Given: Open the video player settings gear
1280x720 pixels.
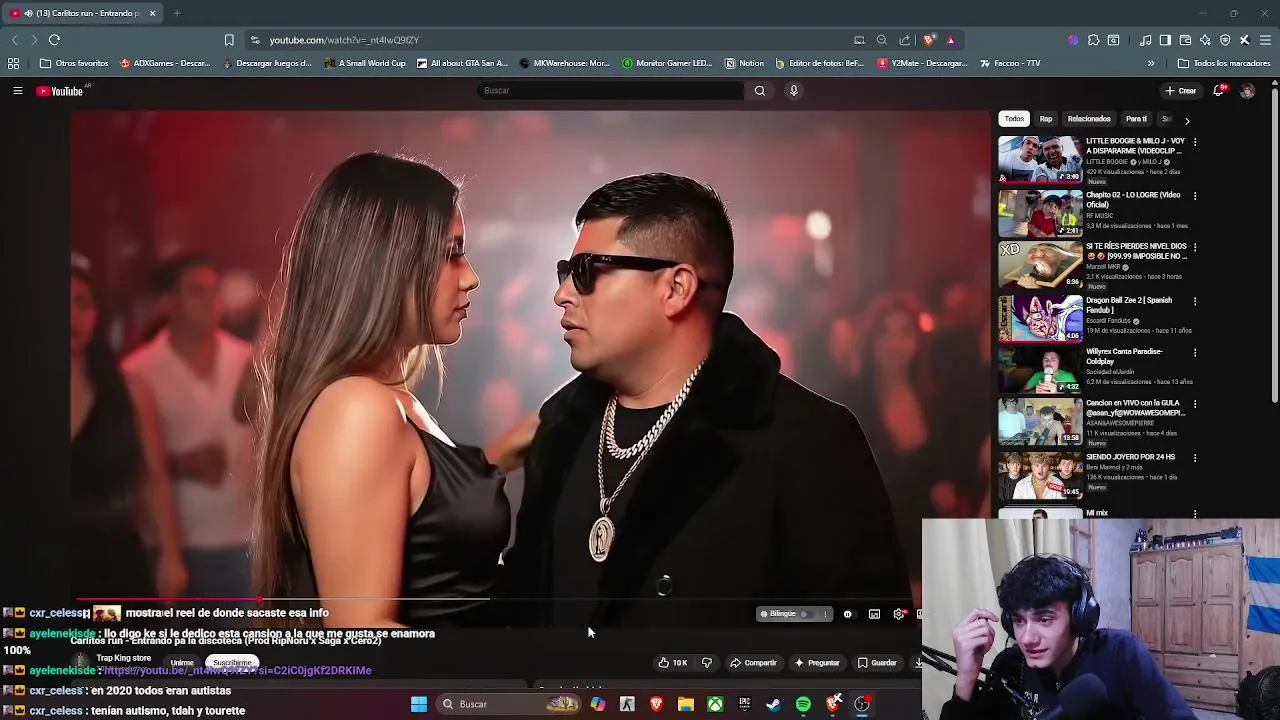Looking at the screenshot, I should click(x=899, y=614).
